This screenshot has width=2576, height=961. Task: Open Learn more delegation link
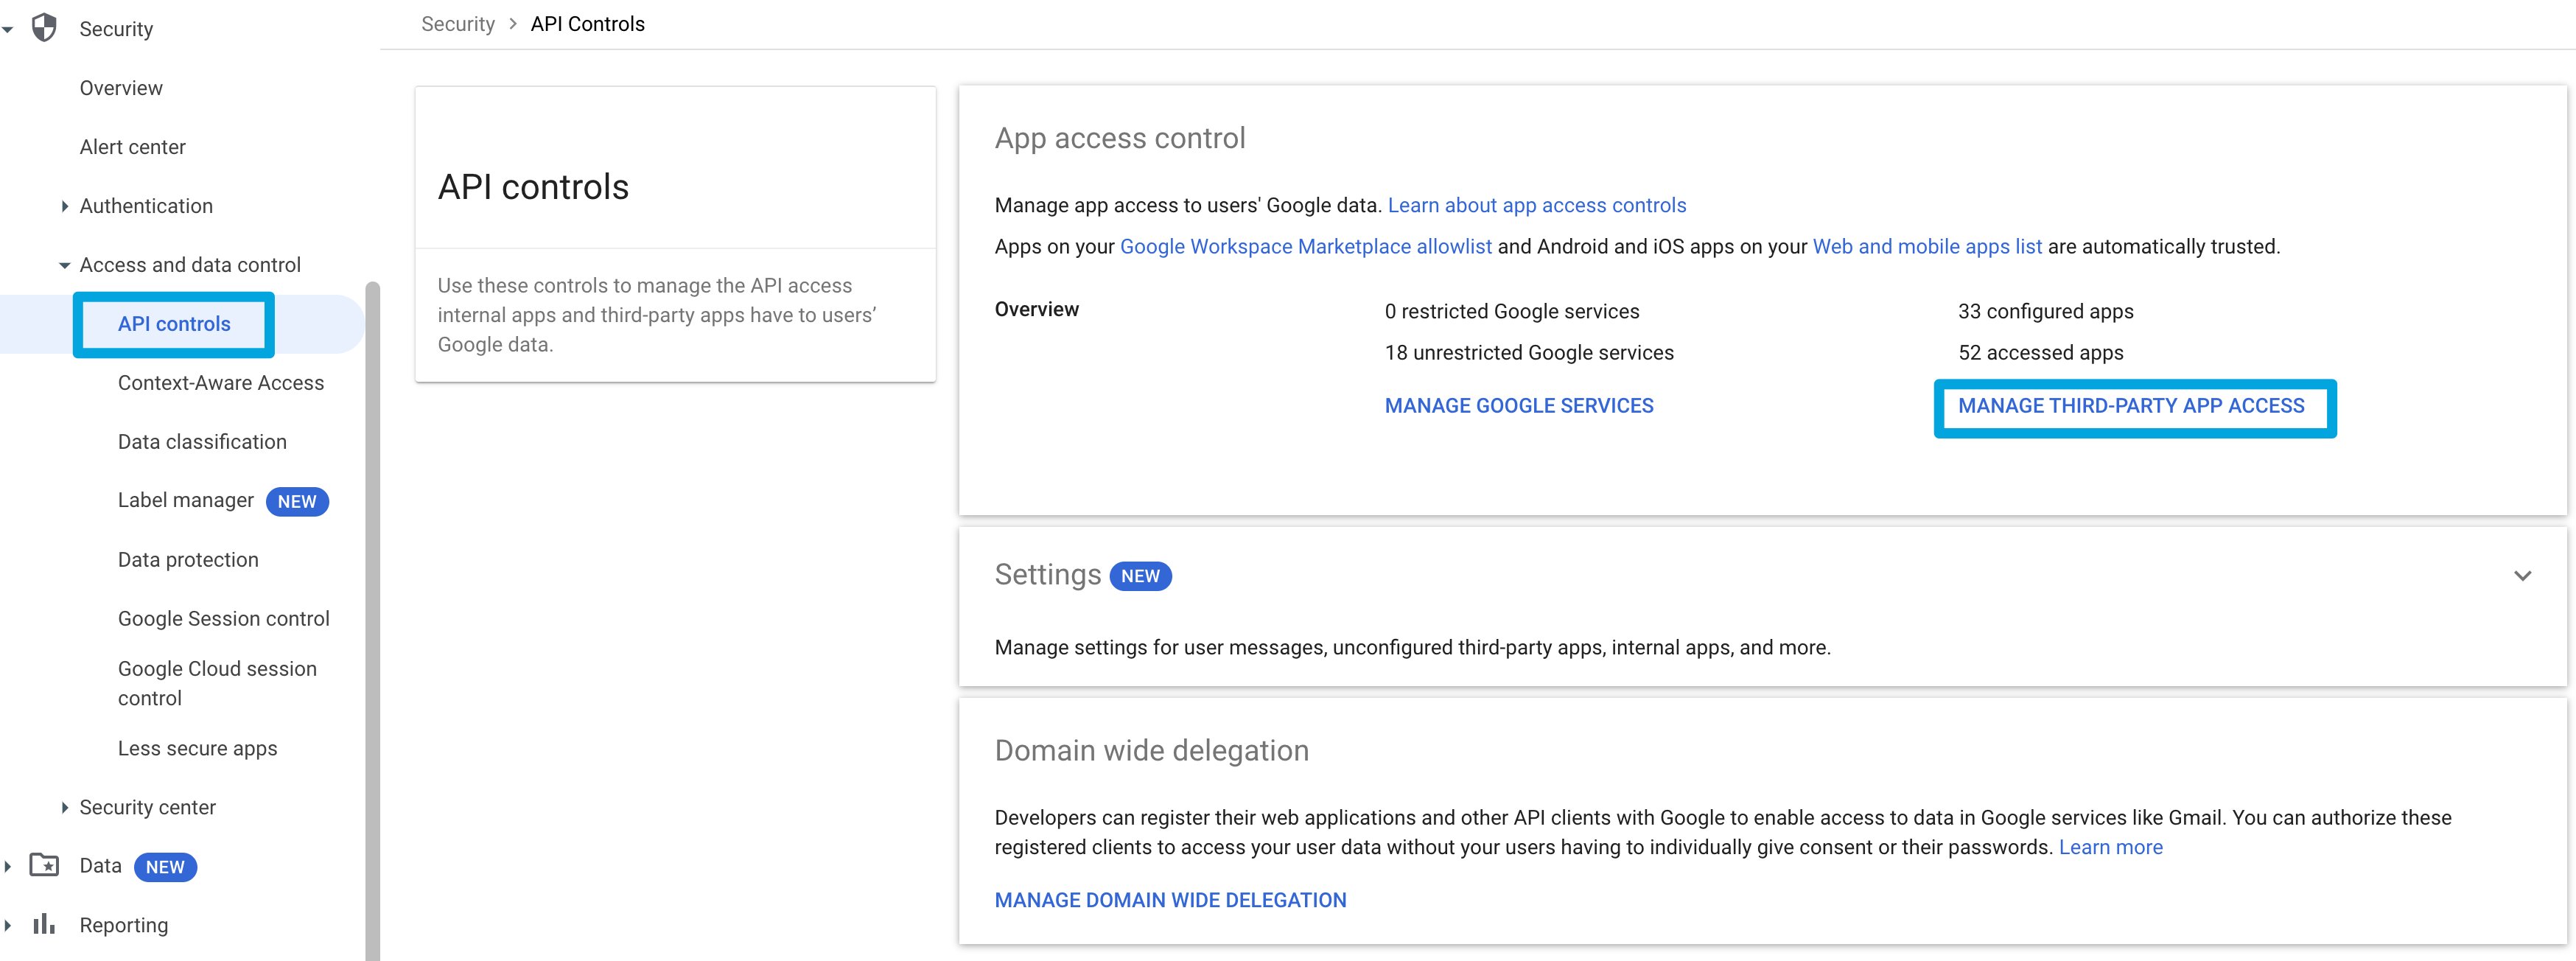(x=2110, y=847)
